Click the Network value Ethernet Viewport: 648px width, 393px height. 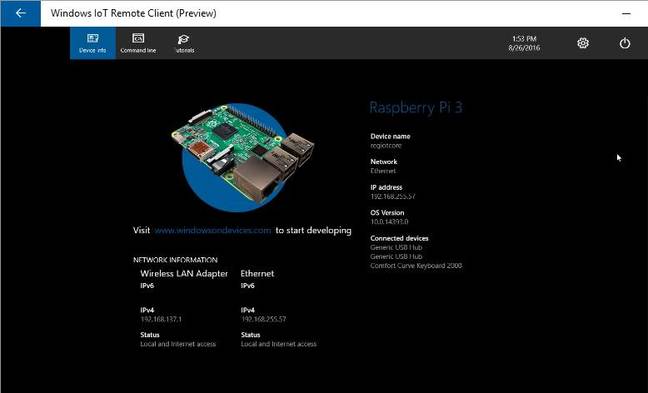(383, 171)
